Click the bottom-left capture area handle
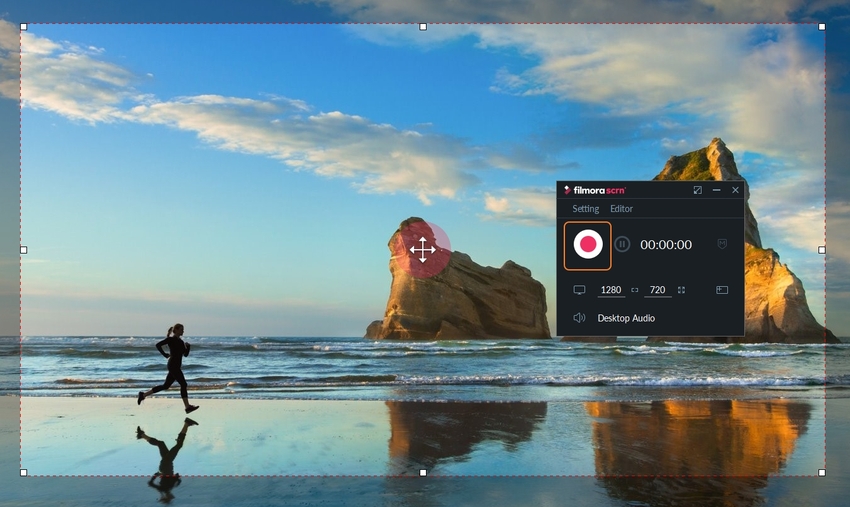The image size is (850, 507). tap(23, 473)
